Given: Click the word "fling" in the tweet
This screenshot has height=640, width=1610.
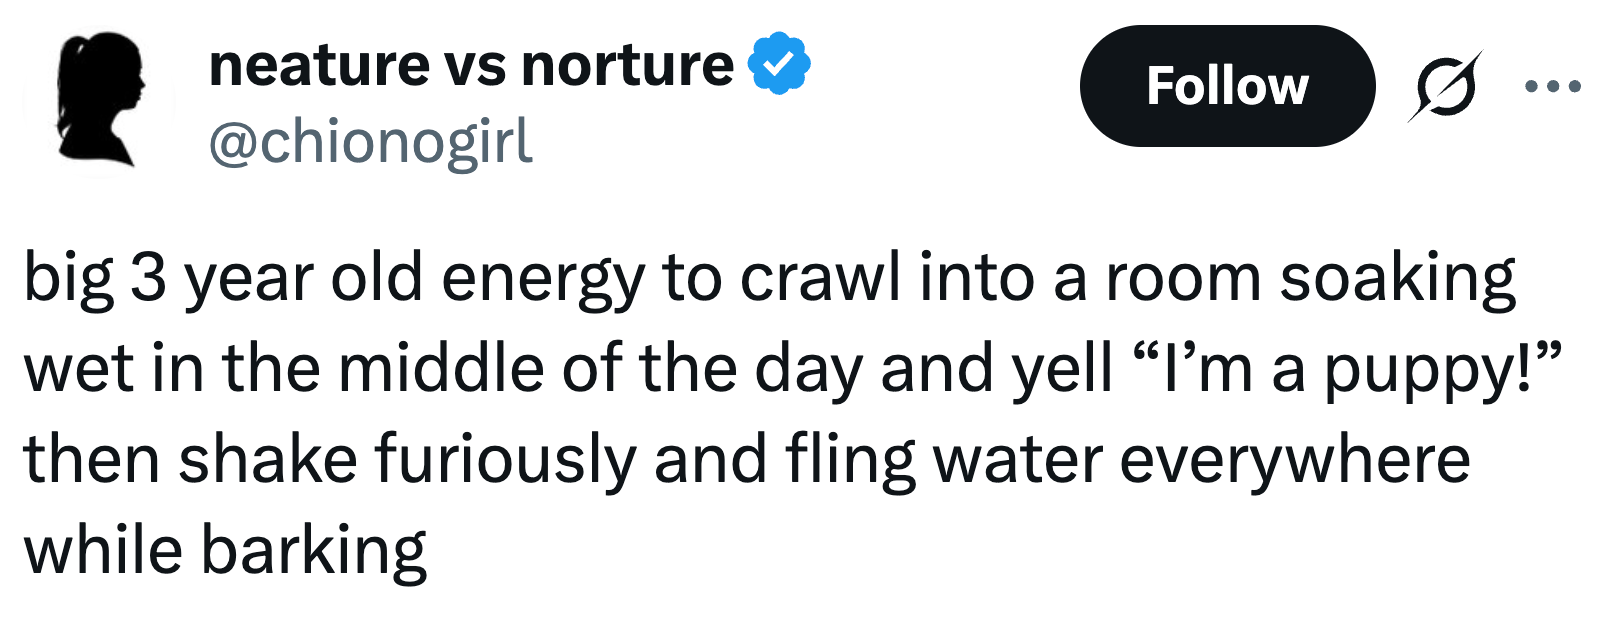Looking at the screenshot, I should coord(850,461).
